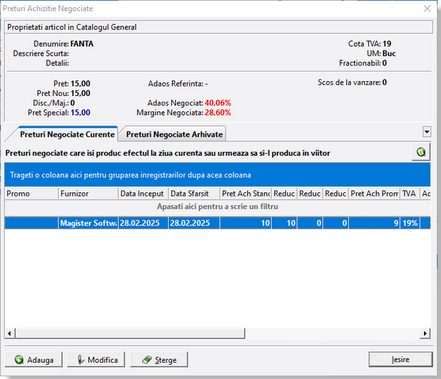441x379 pixels.
Task: Click the Sterge button
Action: pyautogui.click(x=159, y=360)
